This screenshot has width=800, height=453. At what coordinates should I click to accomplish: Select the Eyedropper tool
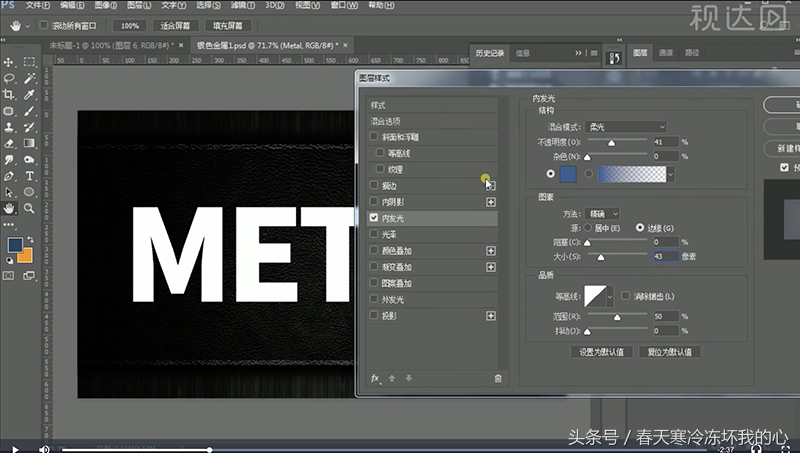point(30,94)
